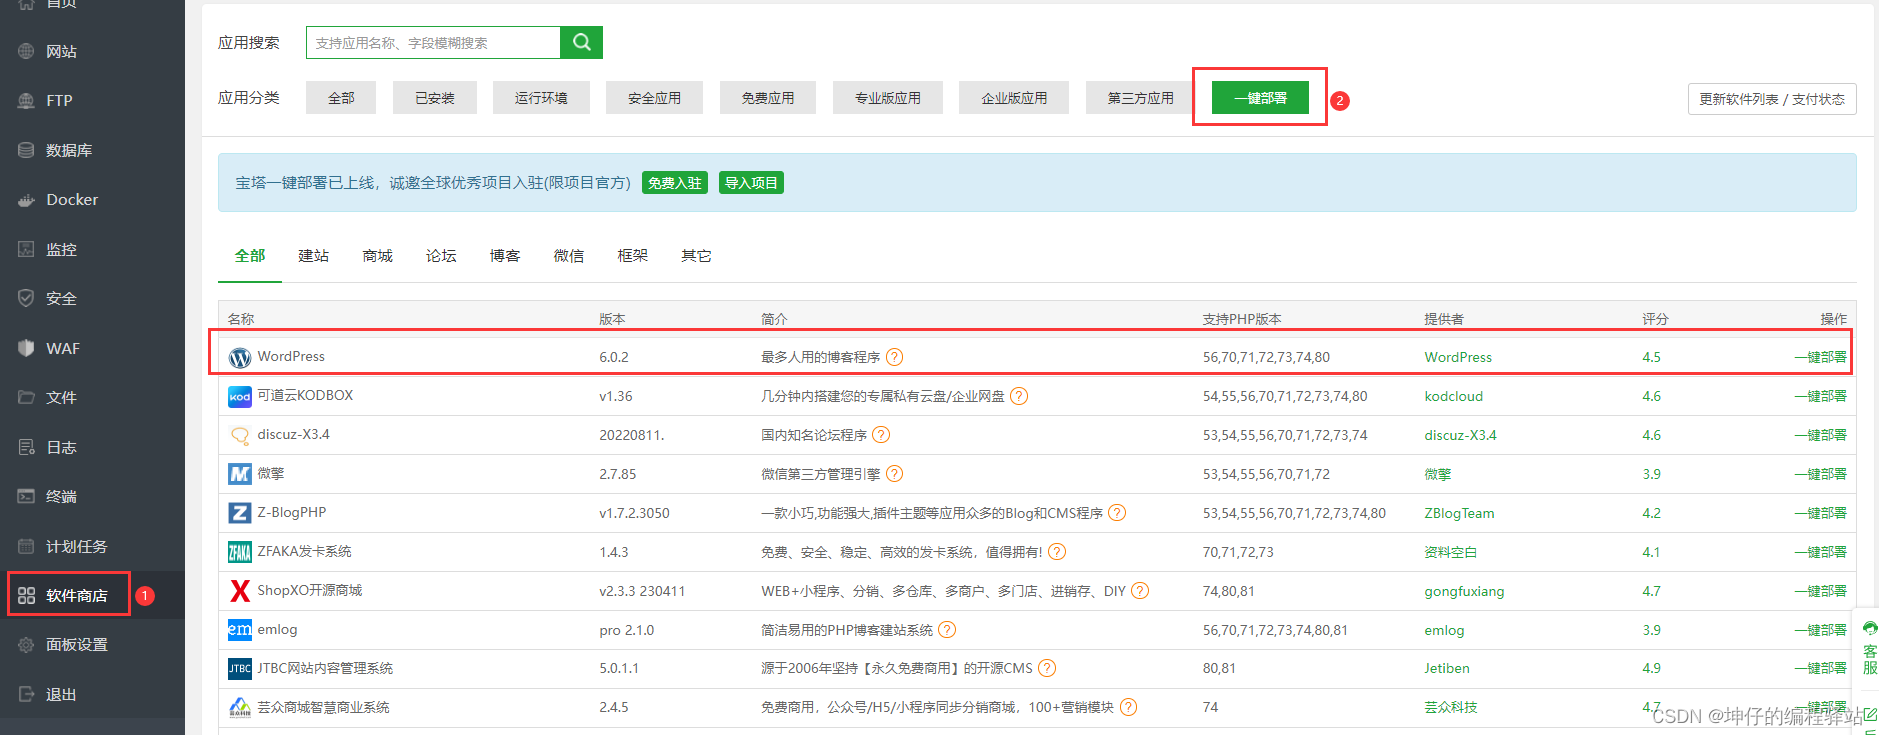Image resolution: width=1879 pixels, height=735 pixels.
Task: Select the green 一键部署 category button
Action: click(1260, 98)
